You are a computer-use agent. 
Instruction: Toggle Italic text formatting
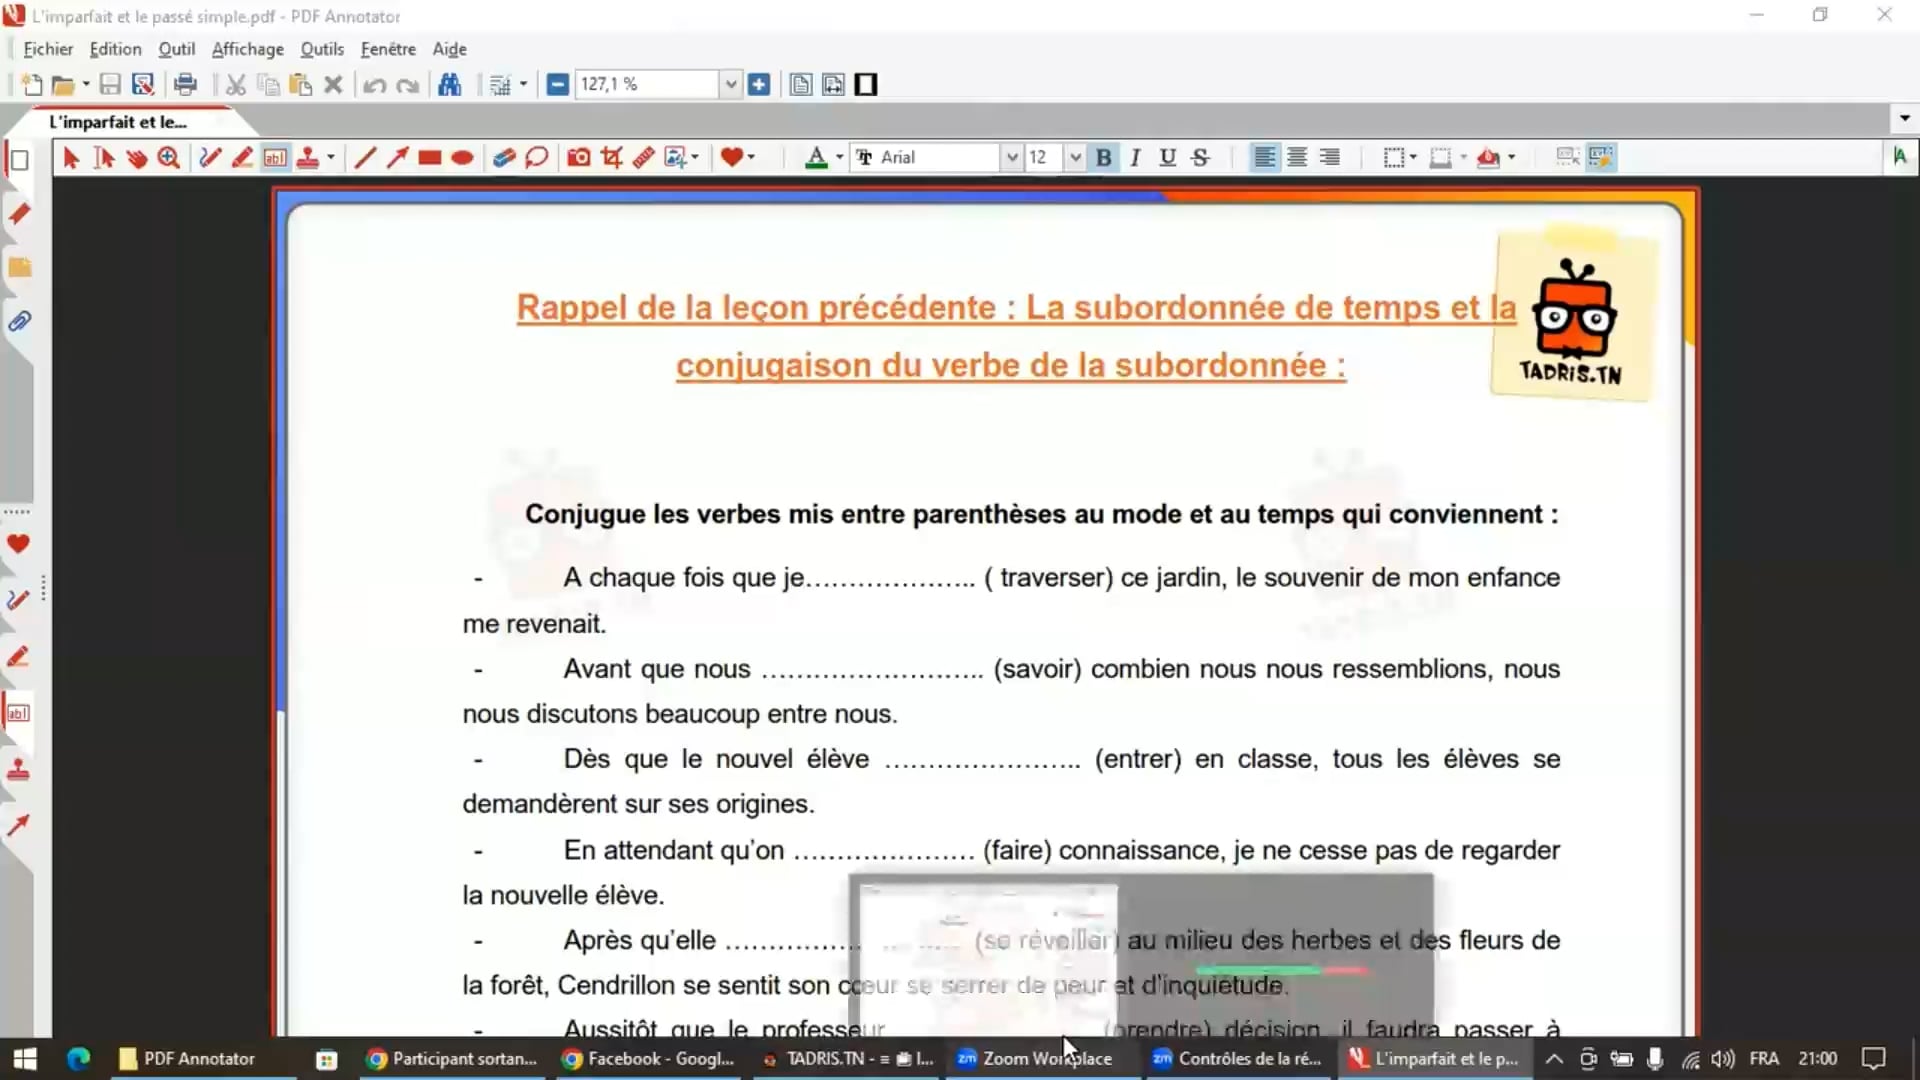tap(1135, 157)
